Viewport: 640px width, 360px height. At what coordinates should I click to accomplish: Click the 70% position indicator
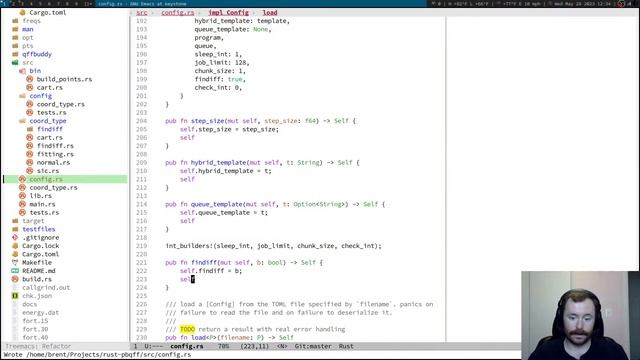[223, 346]
